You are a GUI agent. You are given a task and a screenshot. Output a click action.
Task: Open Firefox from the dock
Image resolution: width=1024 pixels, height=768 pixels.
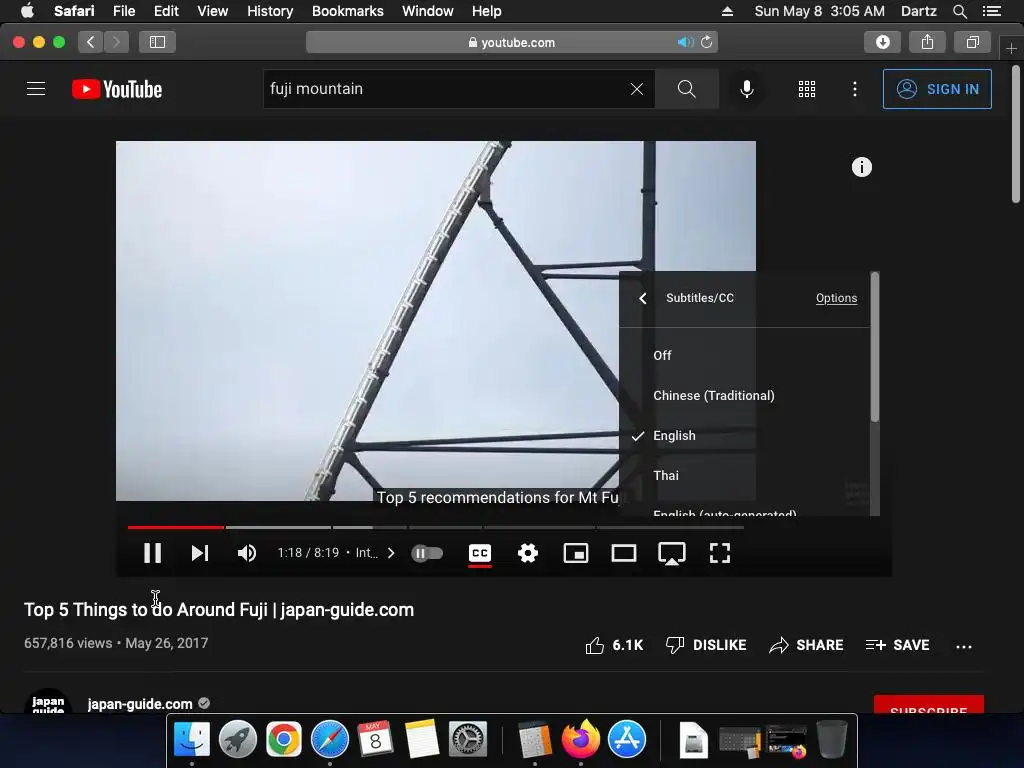(581, 739)
